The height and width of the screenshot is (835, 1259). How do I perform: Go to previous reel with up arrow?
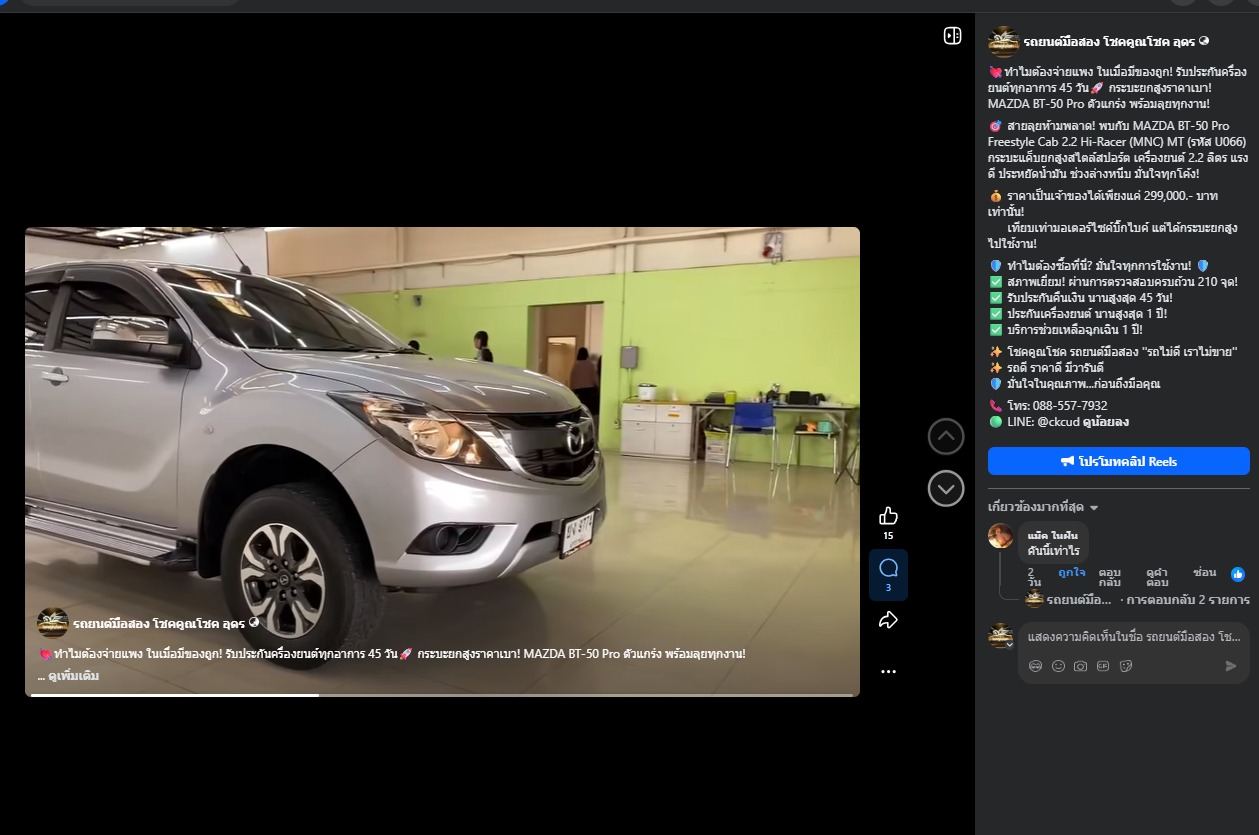click(946, 436)
